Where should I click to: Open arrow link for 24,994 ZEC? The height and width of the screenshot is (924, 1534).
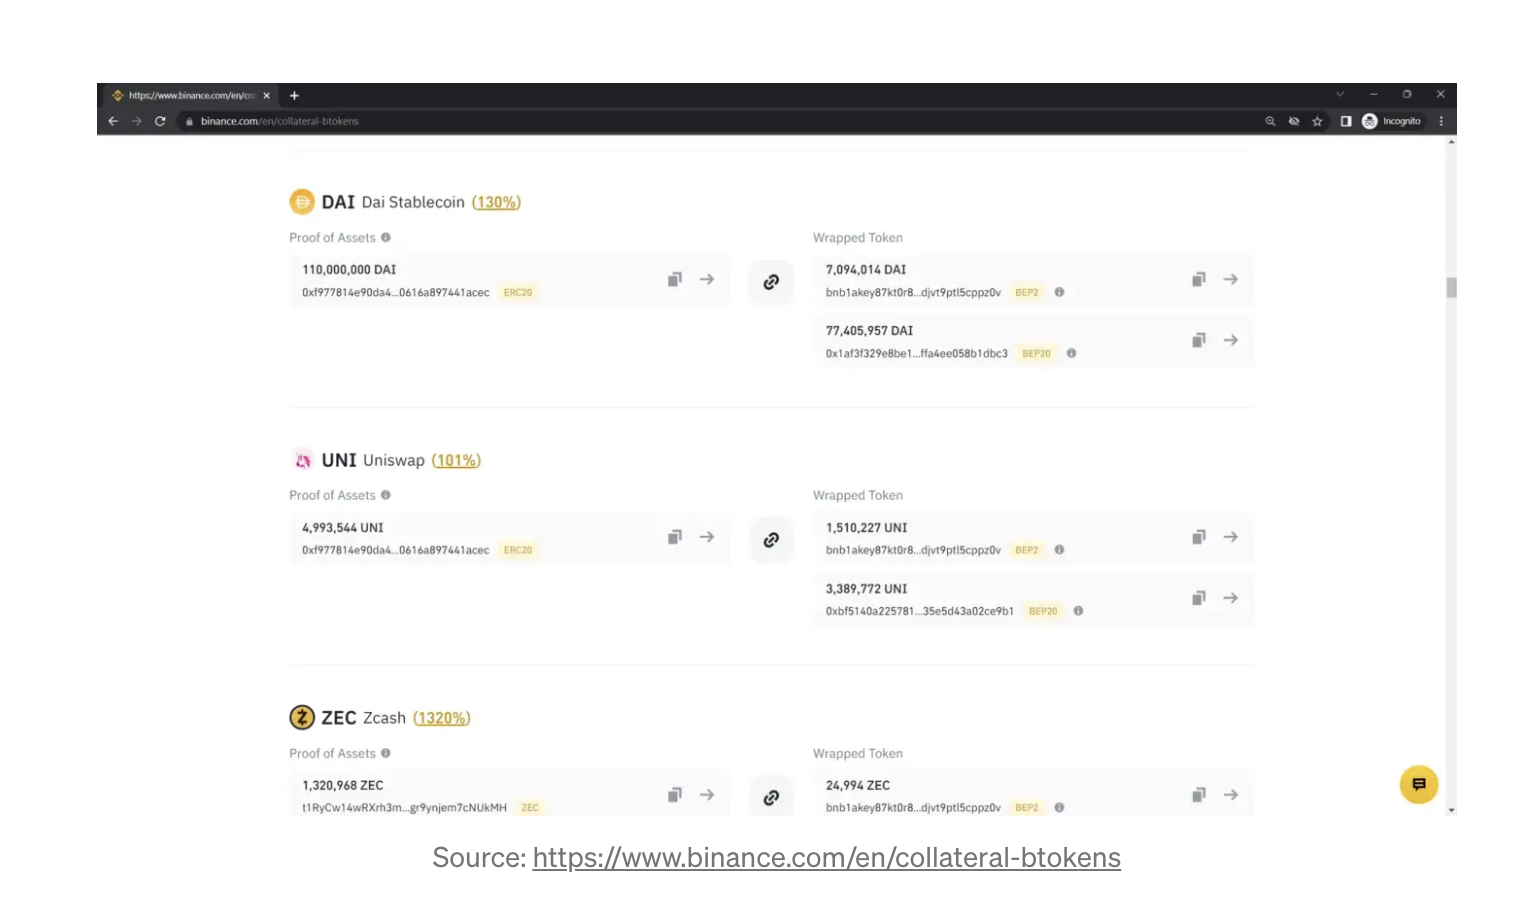coord(1231,796)
